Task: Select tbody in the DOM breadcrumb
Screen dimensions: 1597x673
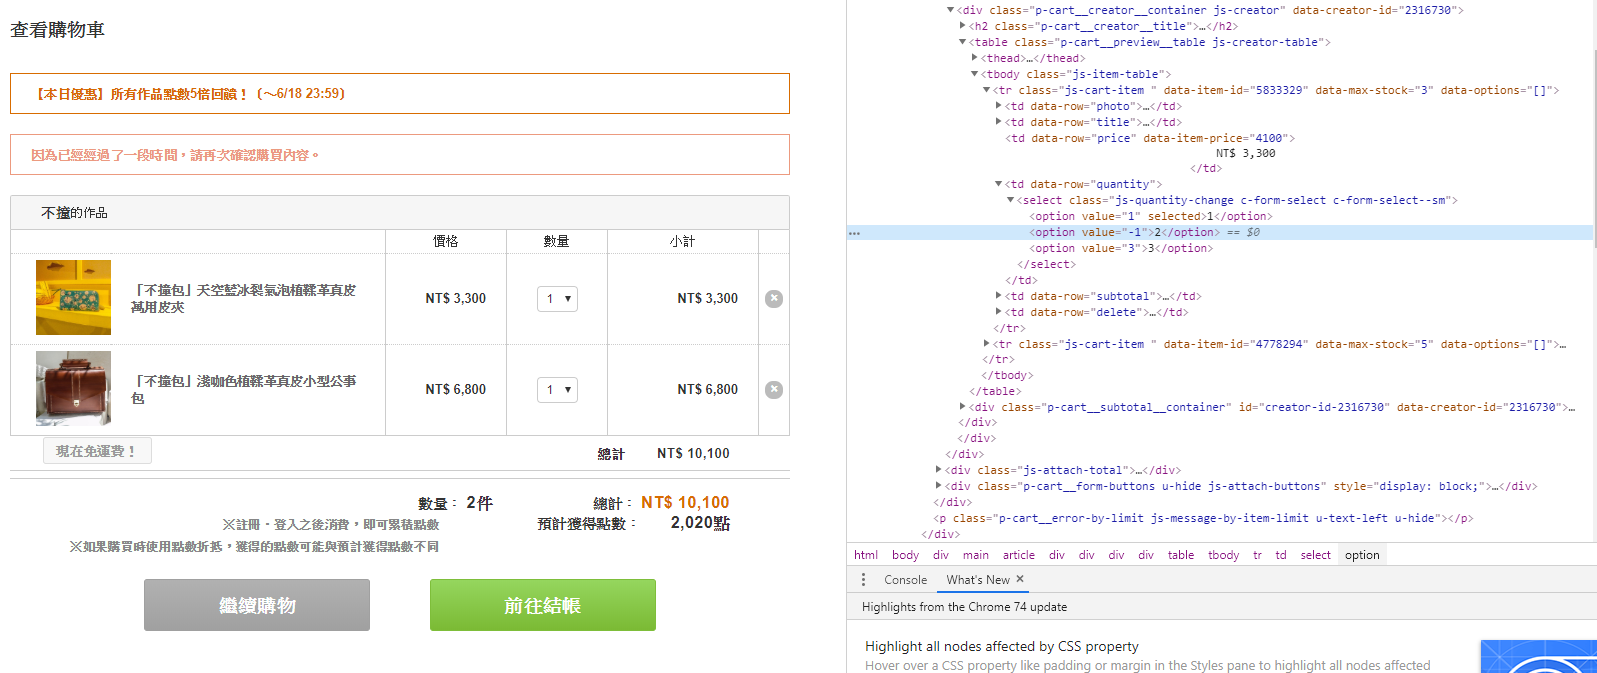Action: [1223, 555]
